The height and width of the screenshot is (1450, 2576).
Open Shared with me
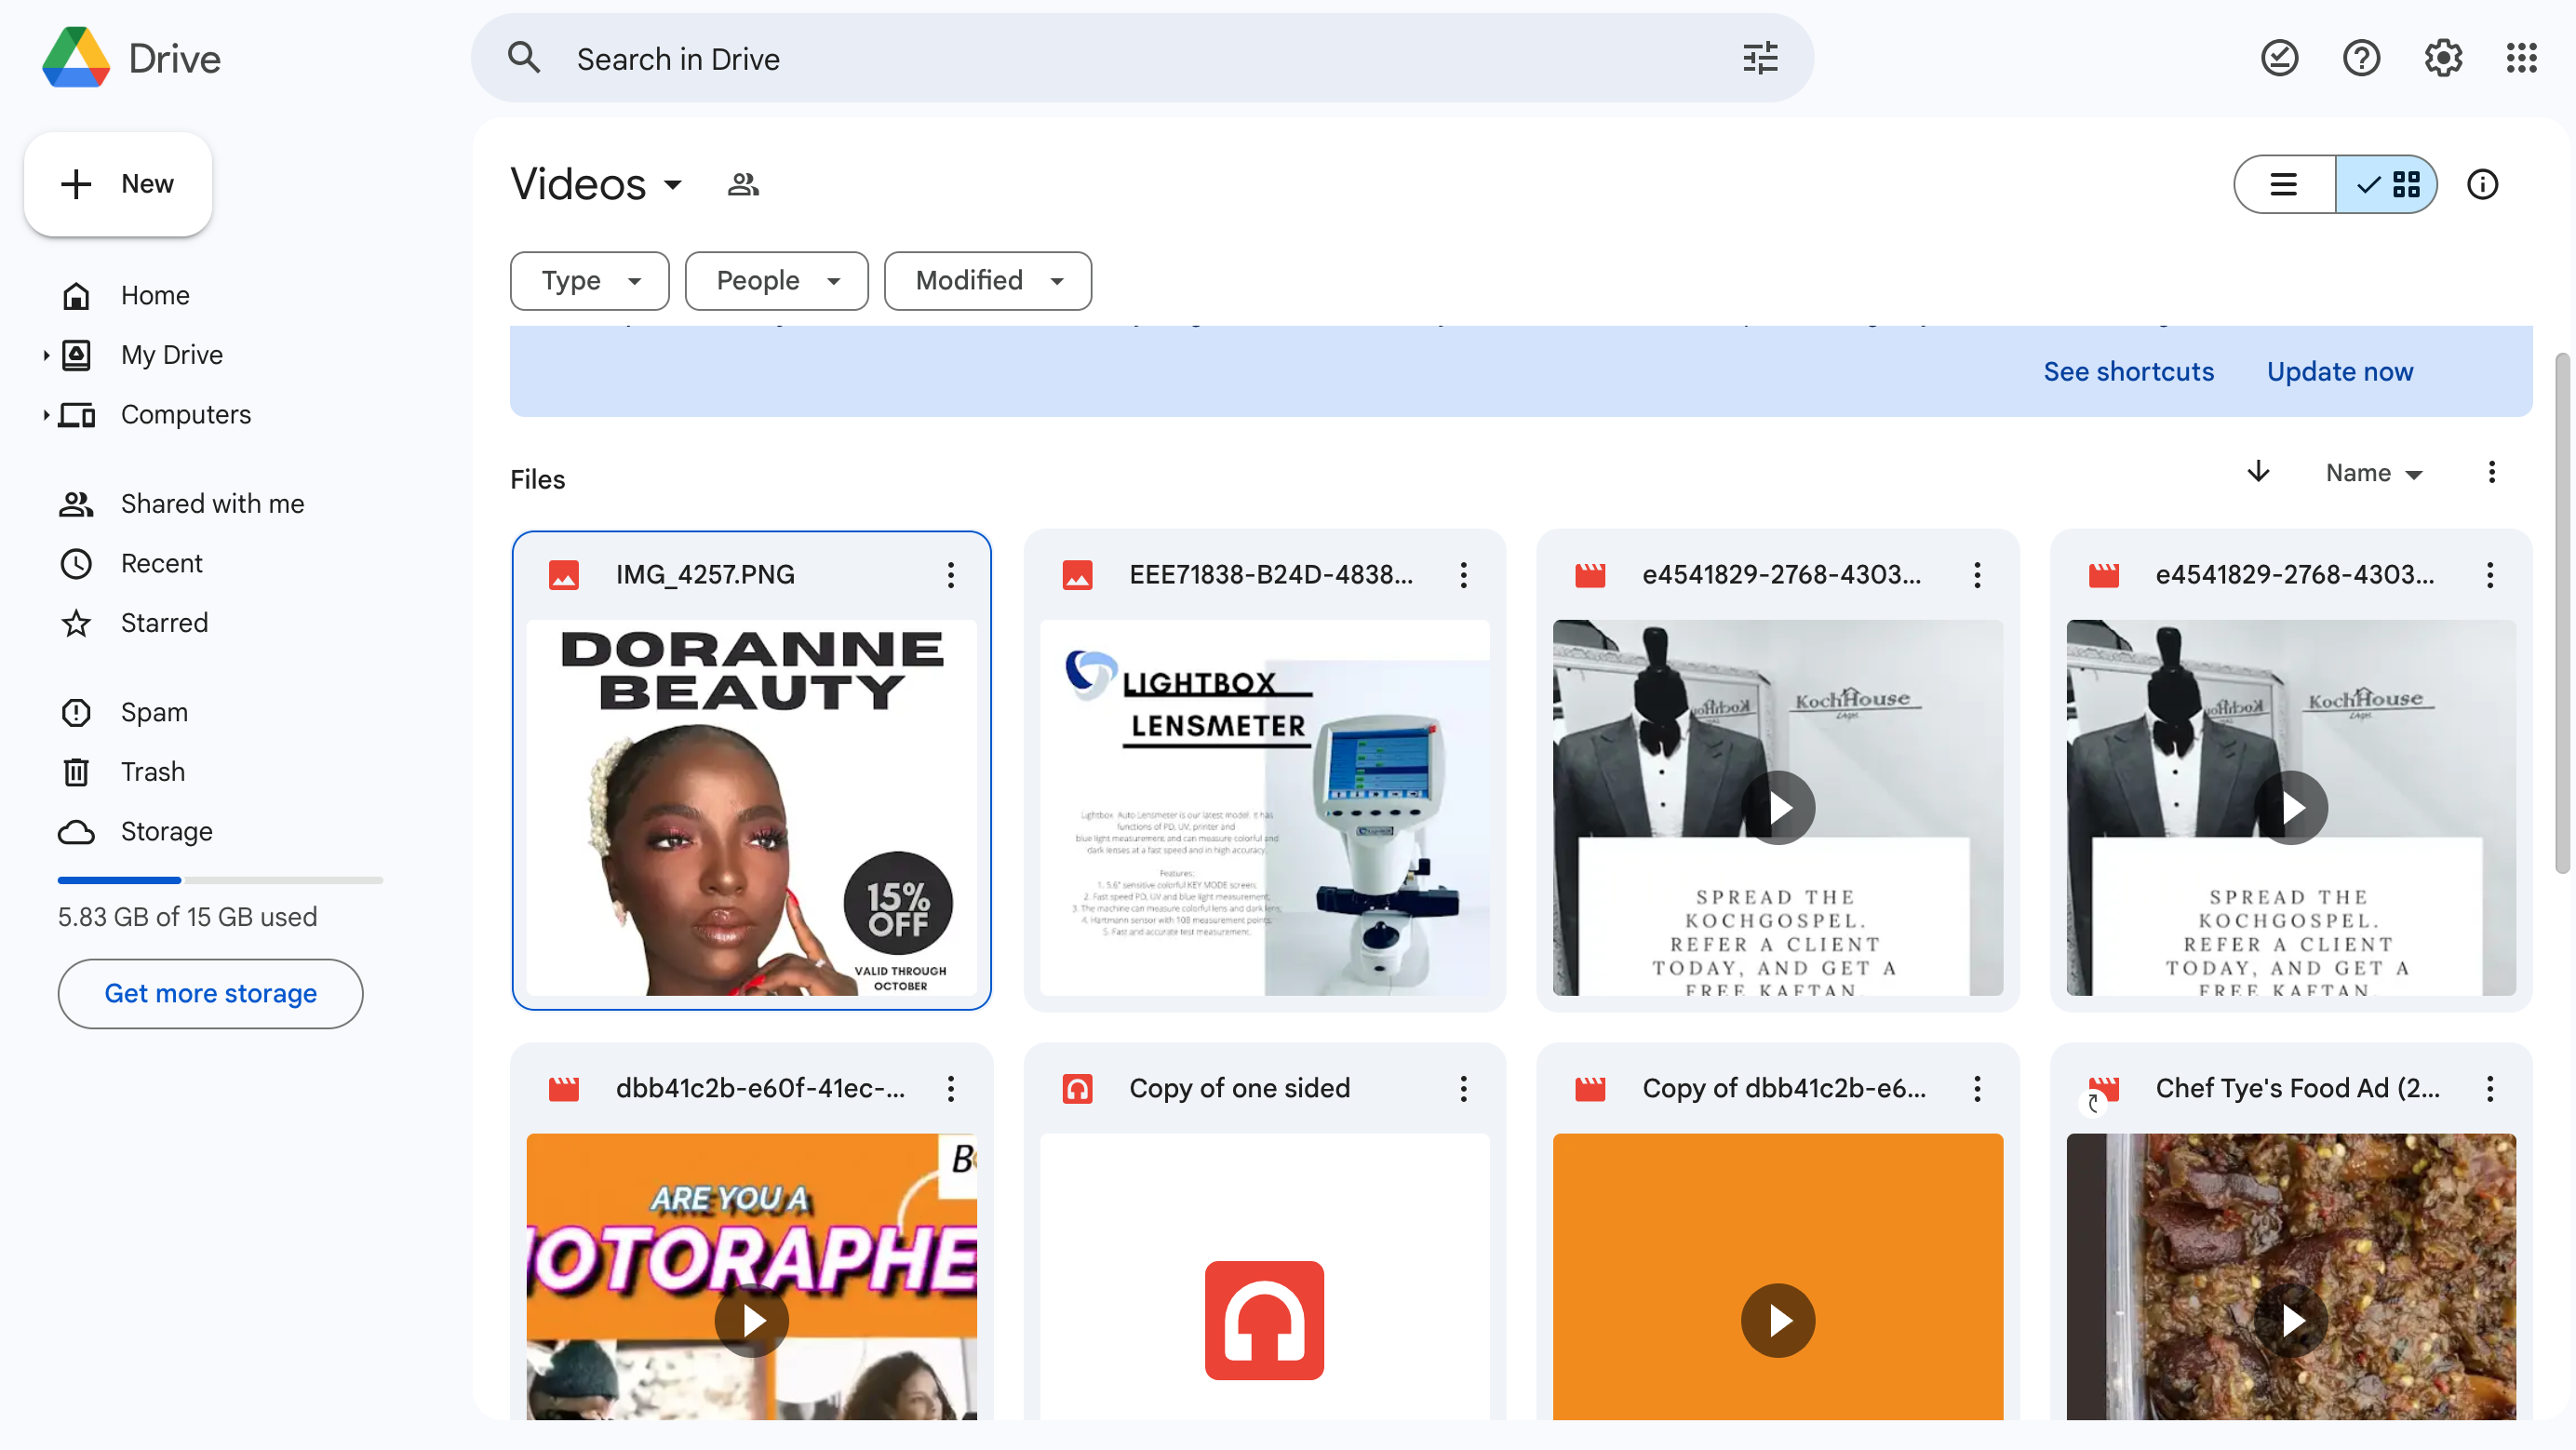pyautogui.click(x=212, y=504)
